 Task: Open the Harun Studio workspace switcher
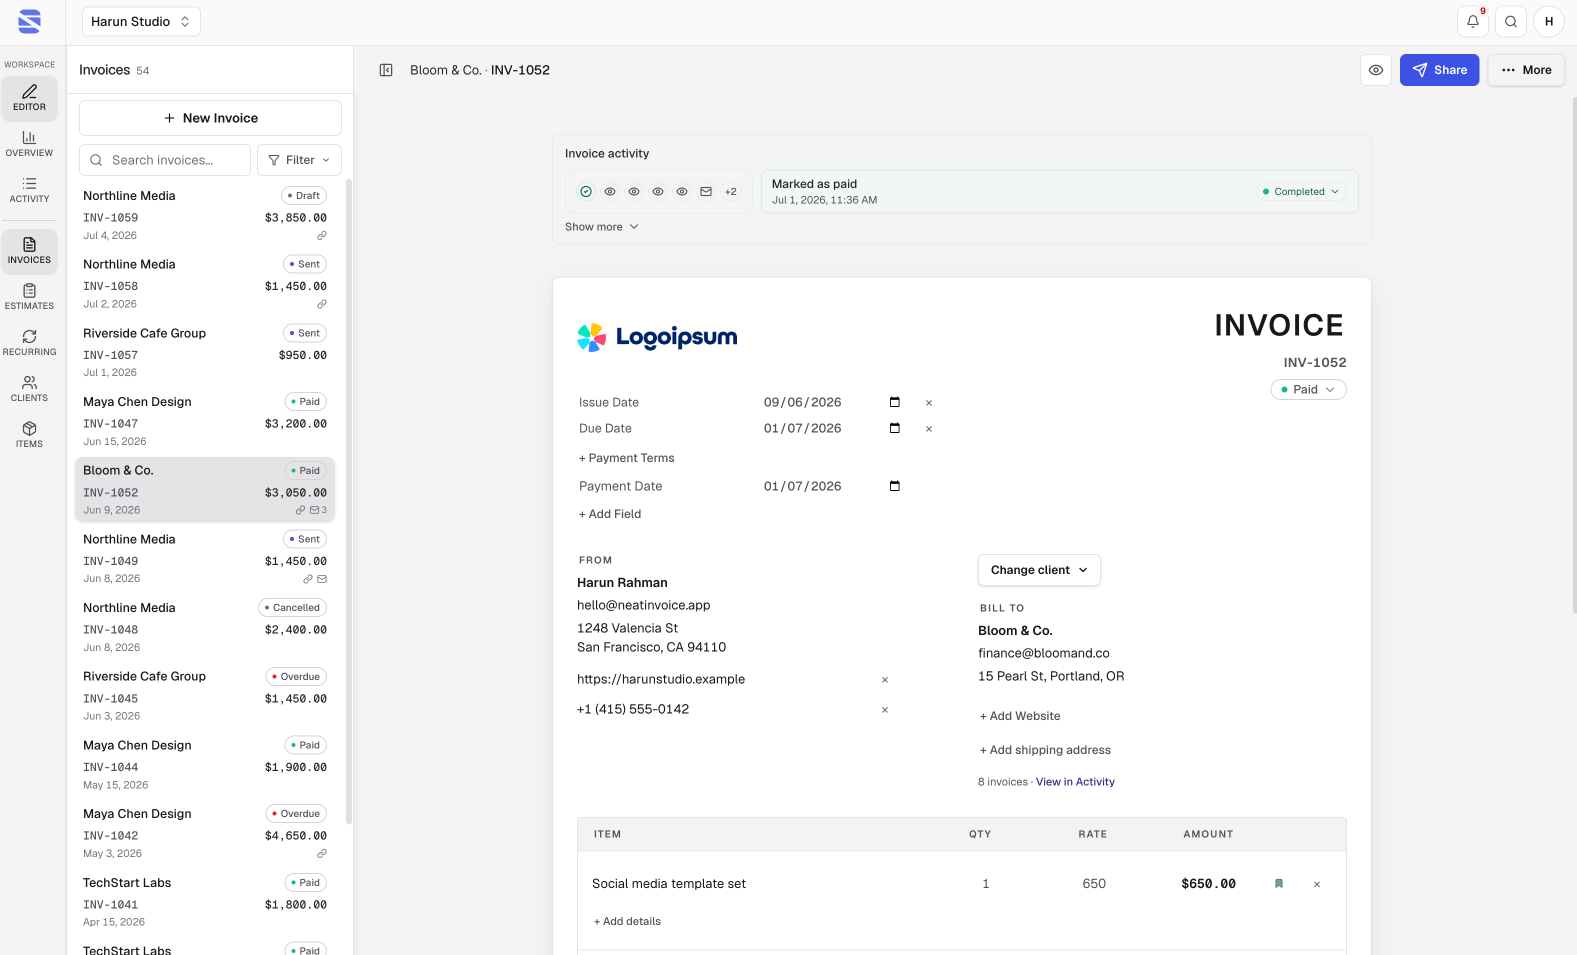[141, 21]
